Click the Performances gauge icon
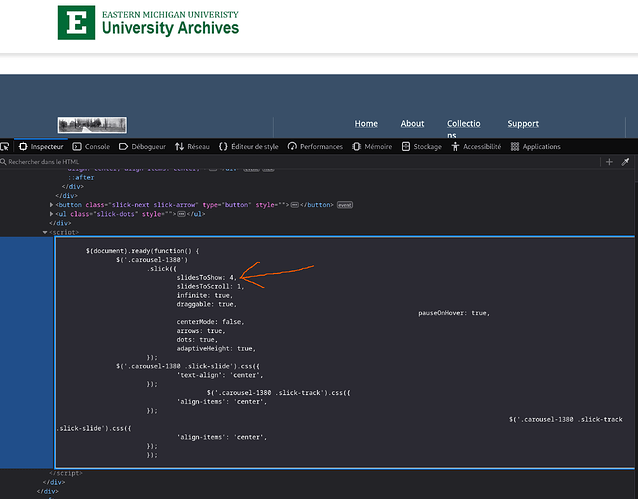The height and width of the screenshot is (499, 638). 292,147
